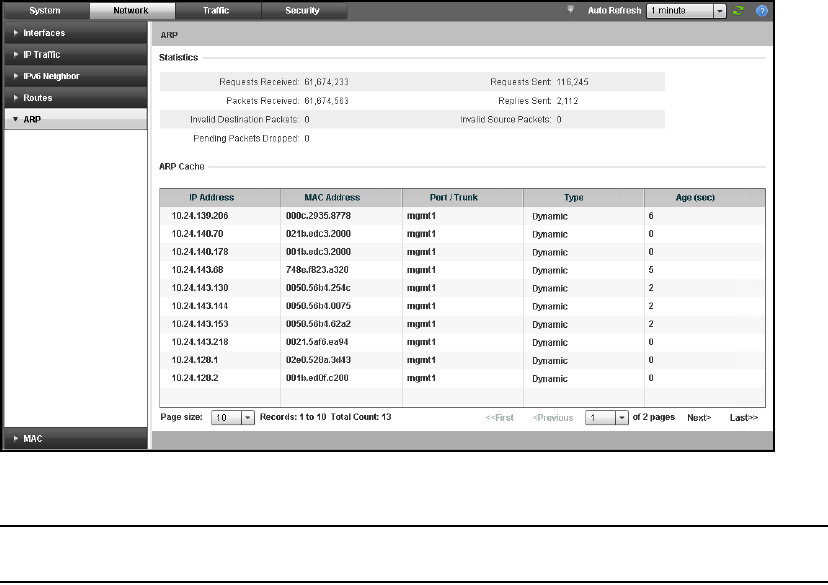
Task: Open the Auto Refresh interval dropdown
Action: click(719, 11)
